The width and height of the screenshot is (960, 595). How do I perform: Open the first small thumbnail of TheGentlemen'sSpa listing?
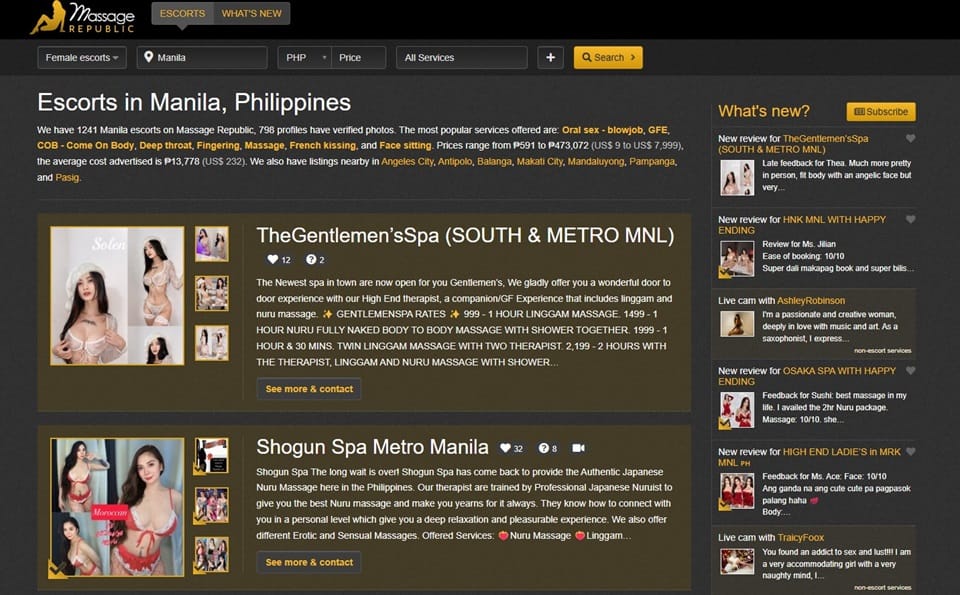[x=212, y=244]
